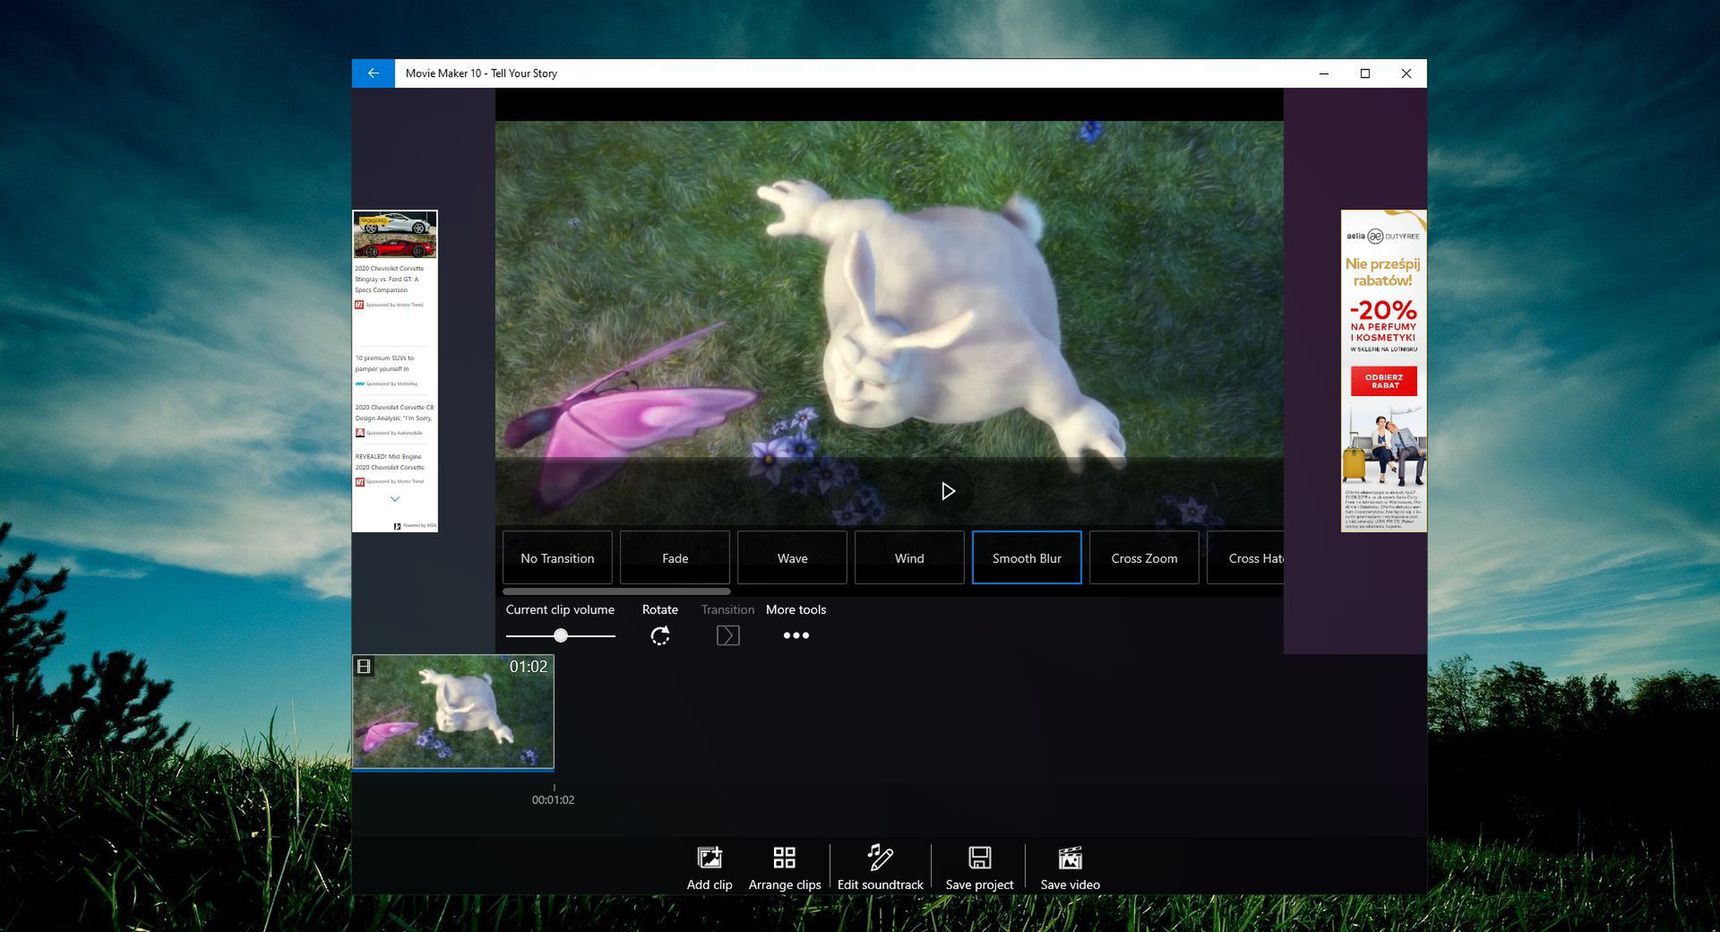
Task: Select the rabbit clip thumbnail in timeline
Action: click(x=453, y=712)
